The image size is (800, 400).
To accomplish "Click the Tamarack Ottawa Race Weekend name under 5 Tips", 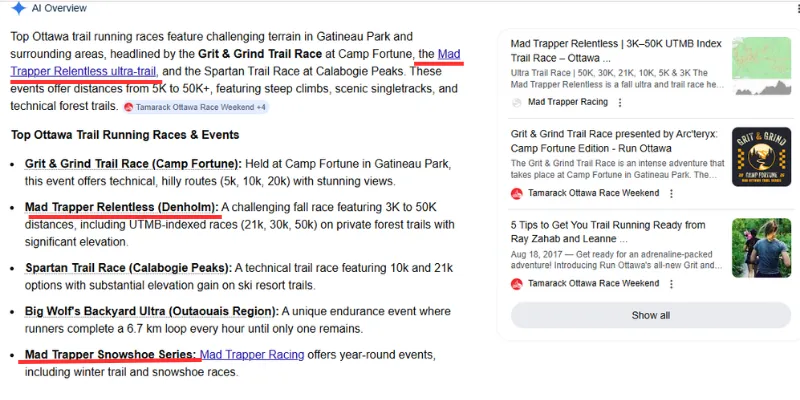I will coord(593,284).
